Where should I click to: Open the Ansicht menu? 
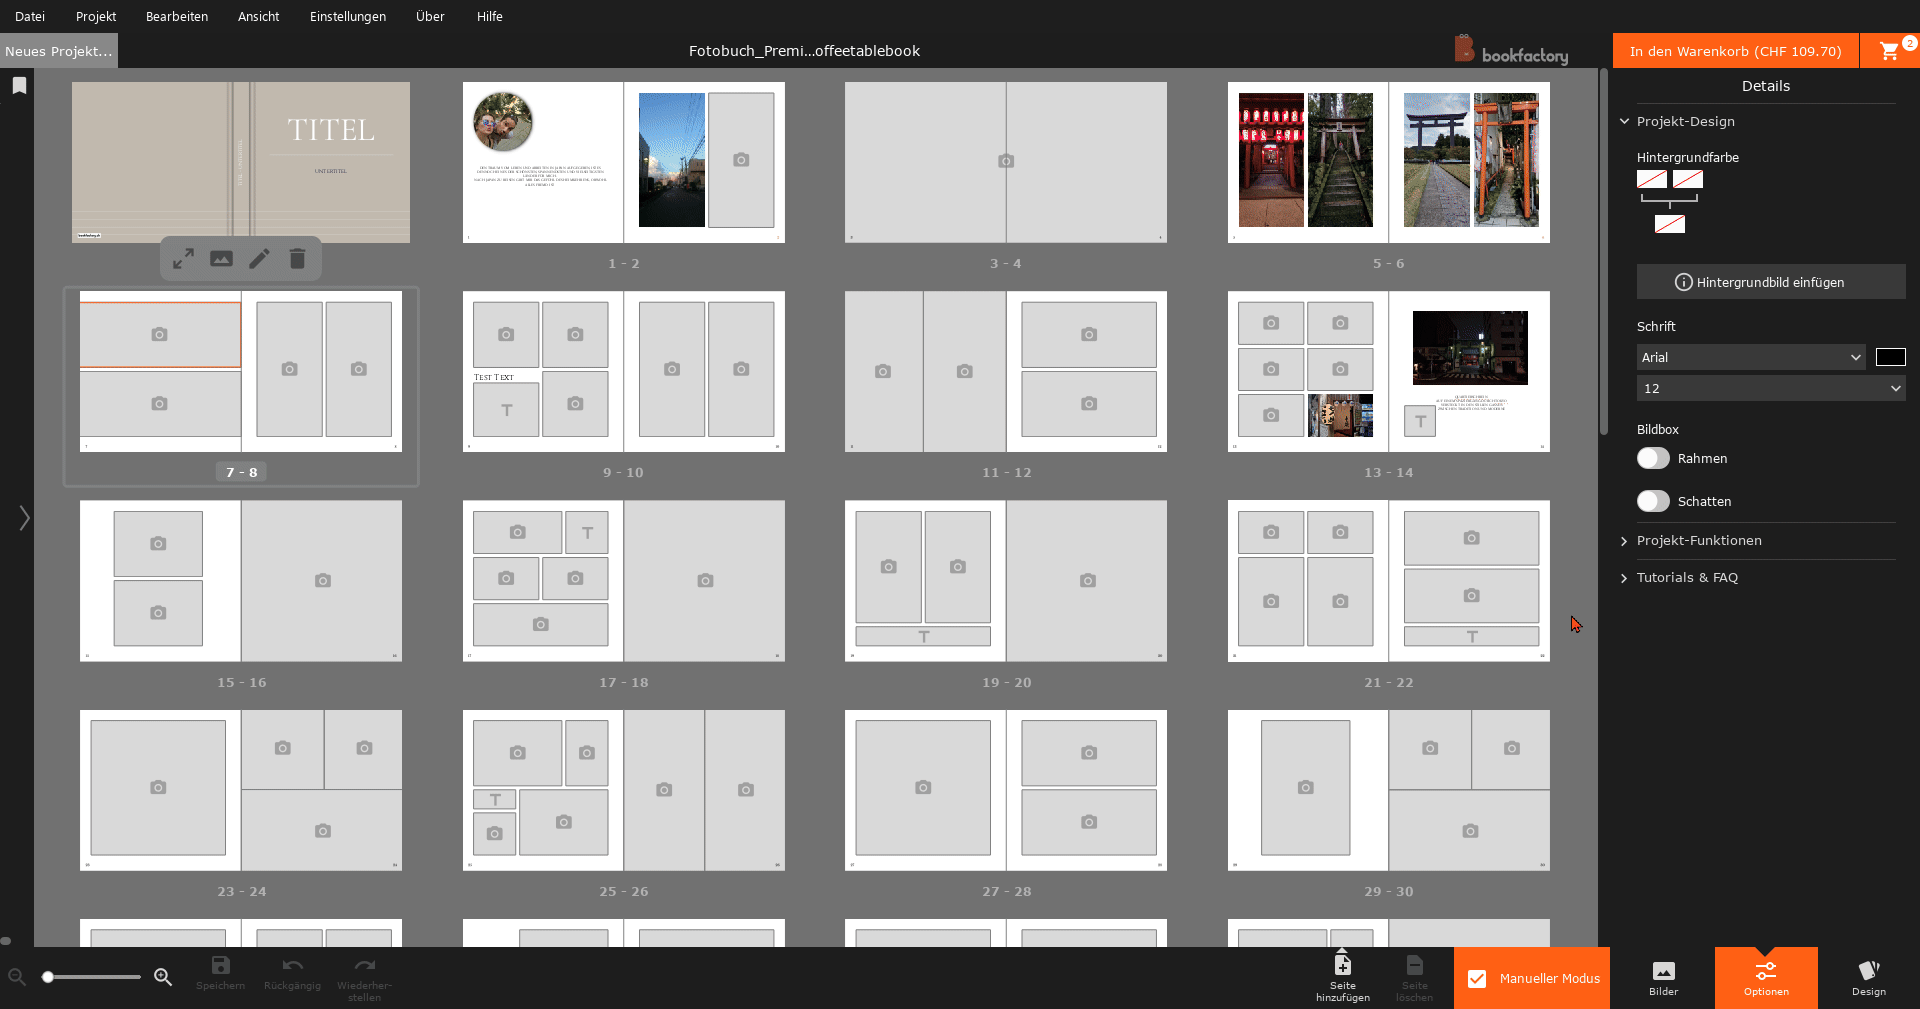[x=258, y=17]
